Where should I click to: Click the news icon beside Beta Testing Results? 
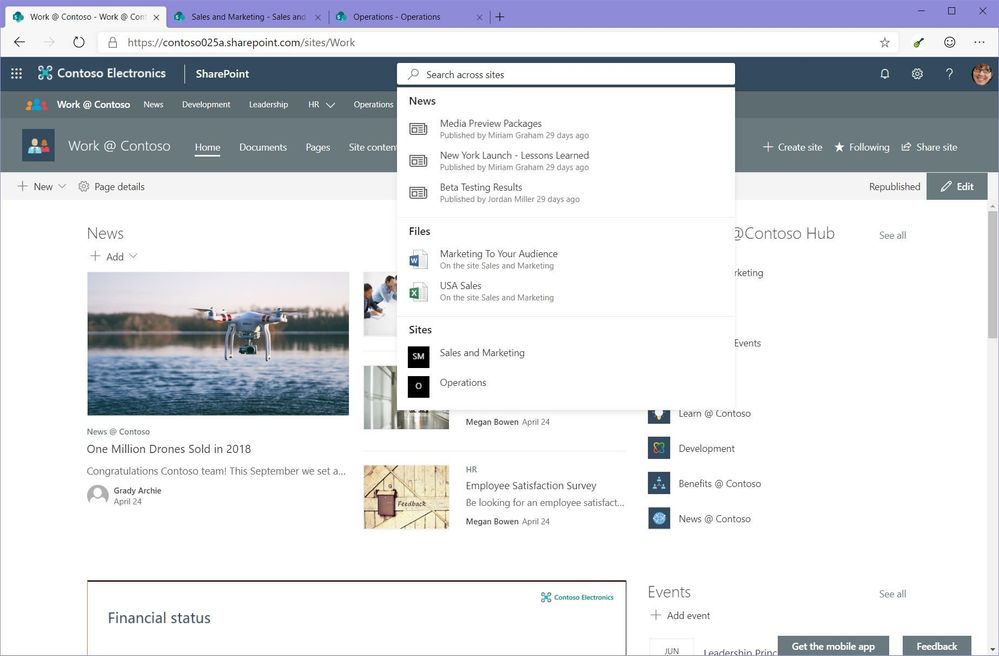click(418, 192)
